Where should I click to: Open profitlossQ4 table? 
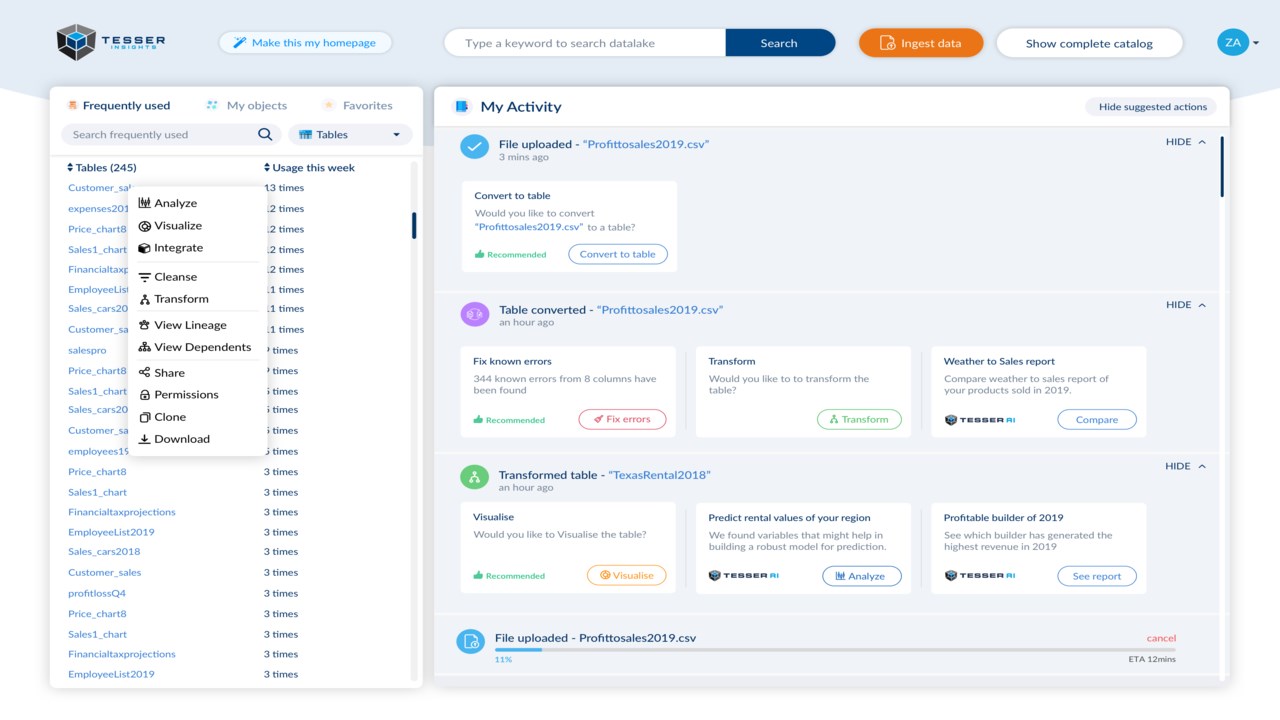(x=97, y=593)
